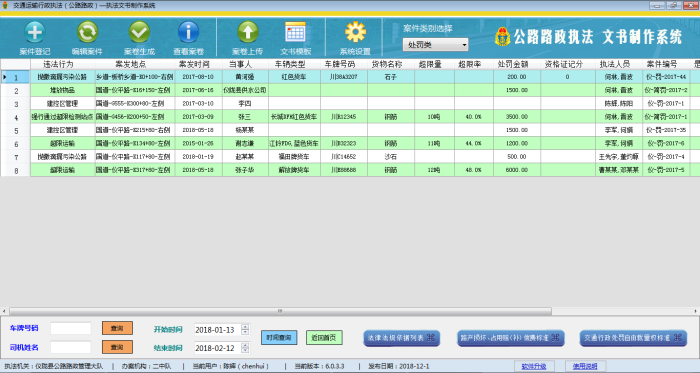
Task: Click the 司机姓名 input field
Action: (x=71, y=347)
